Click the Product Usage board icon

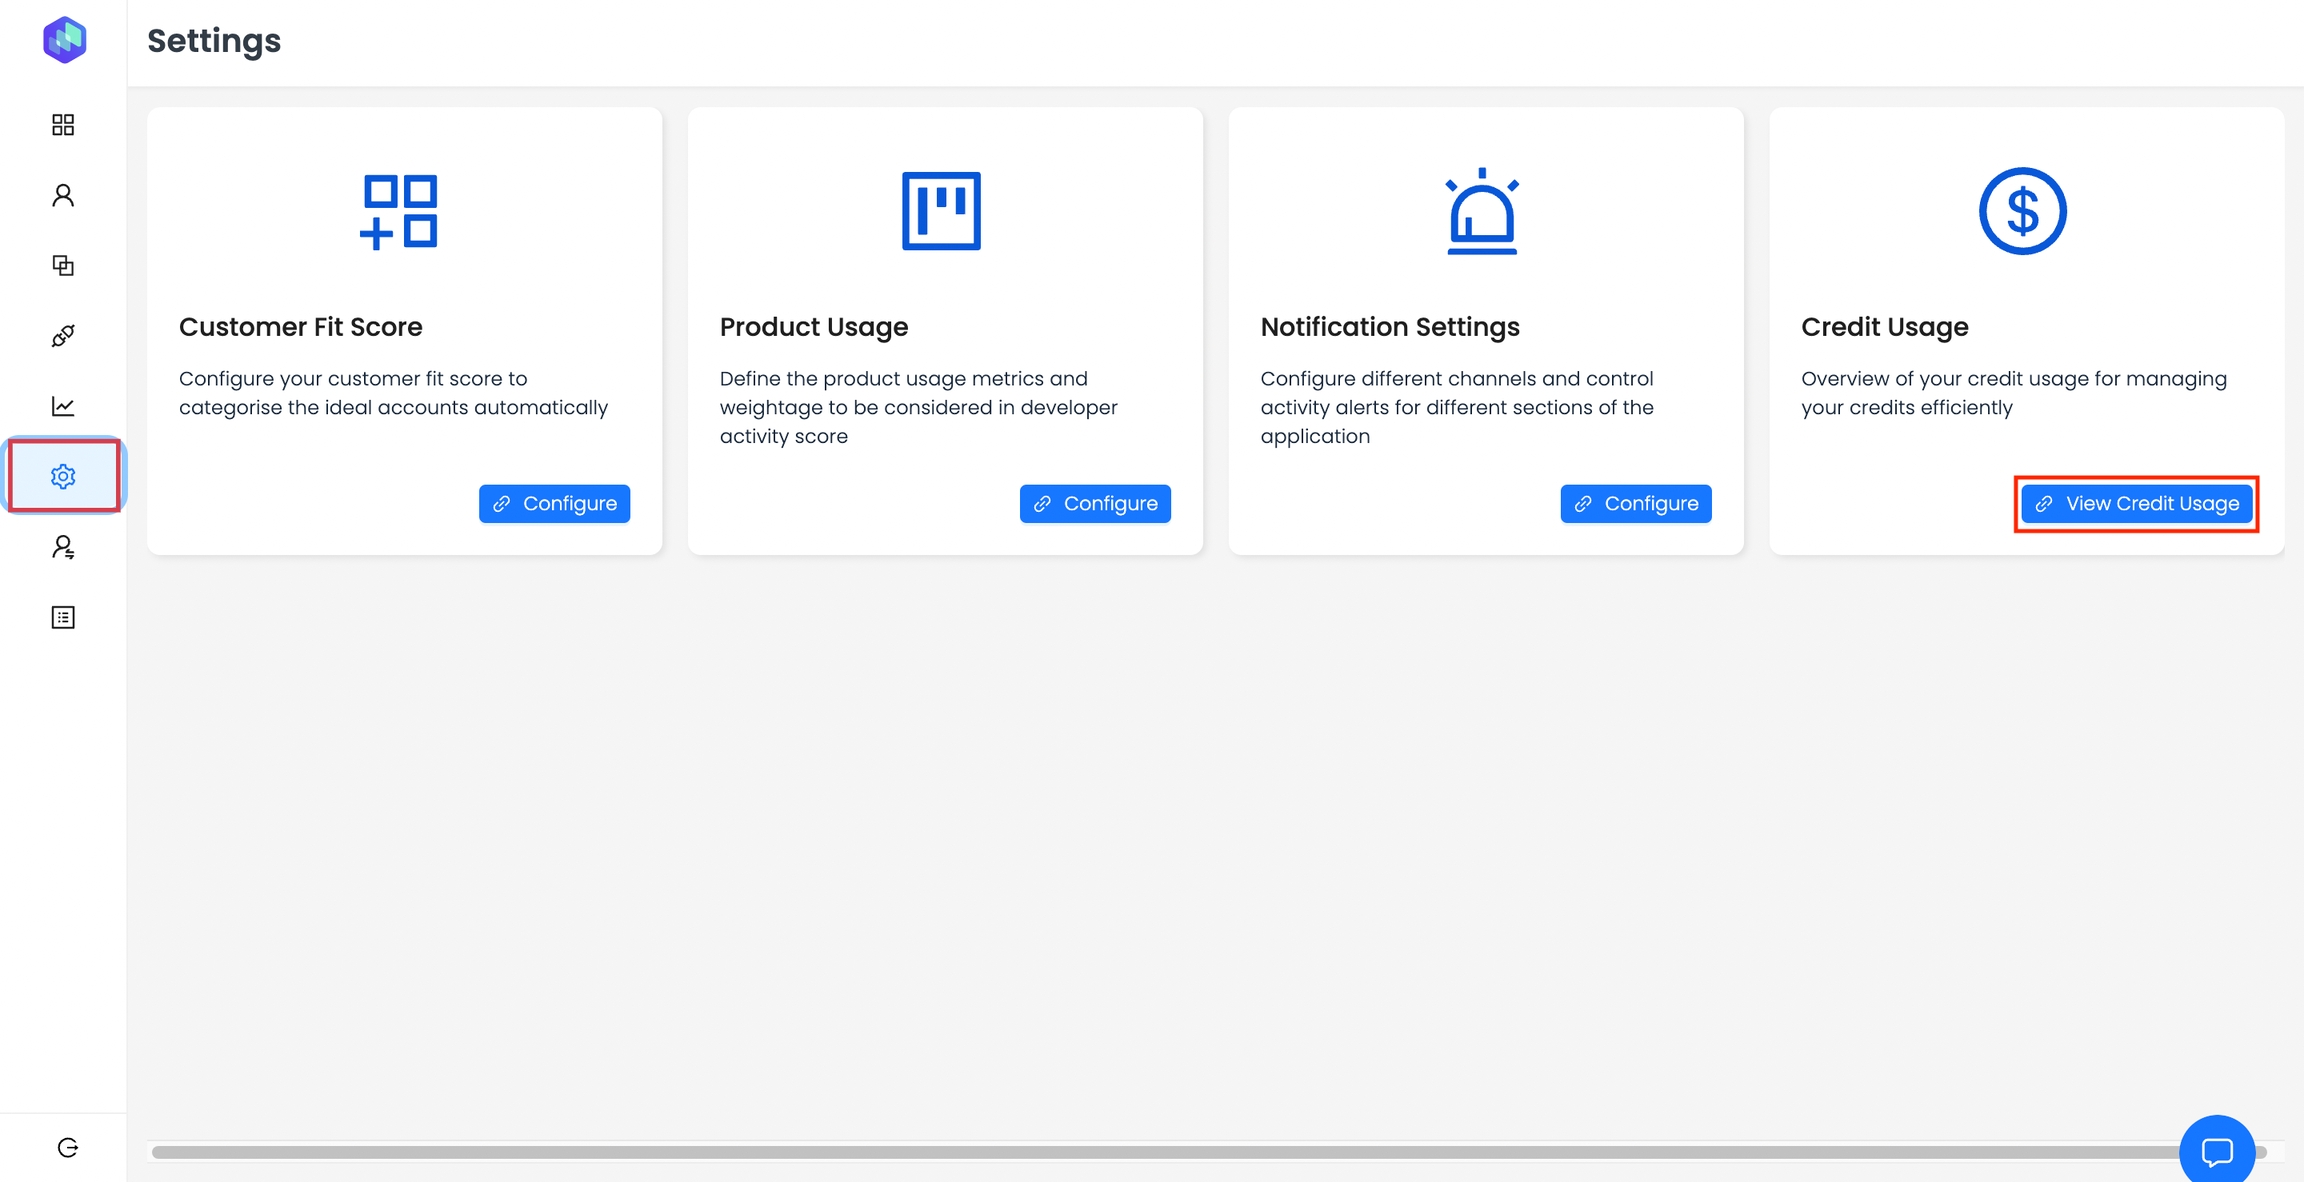941,211
